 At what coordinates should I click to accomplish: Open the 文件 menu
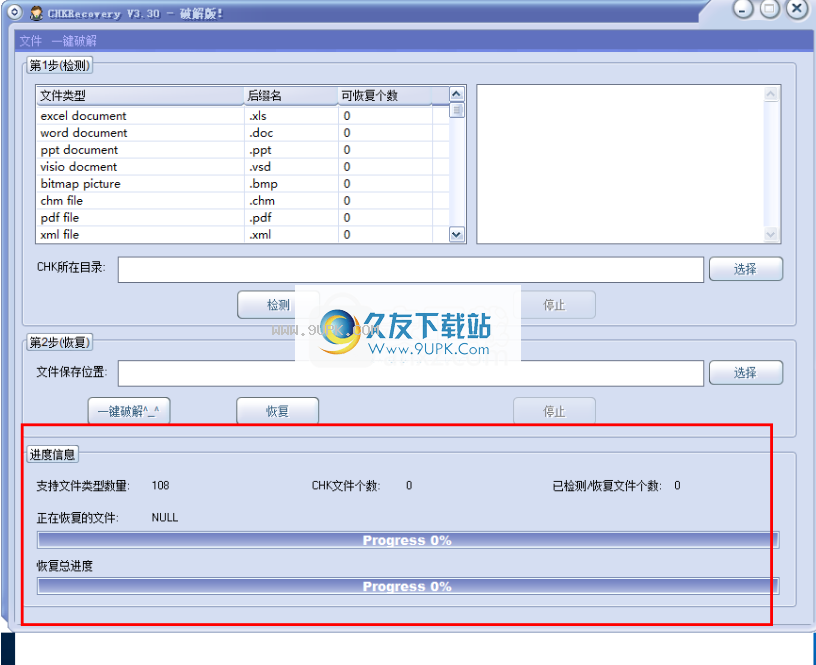(30, 41)
